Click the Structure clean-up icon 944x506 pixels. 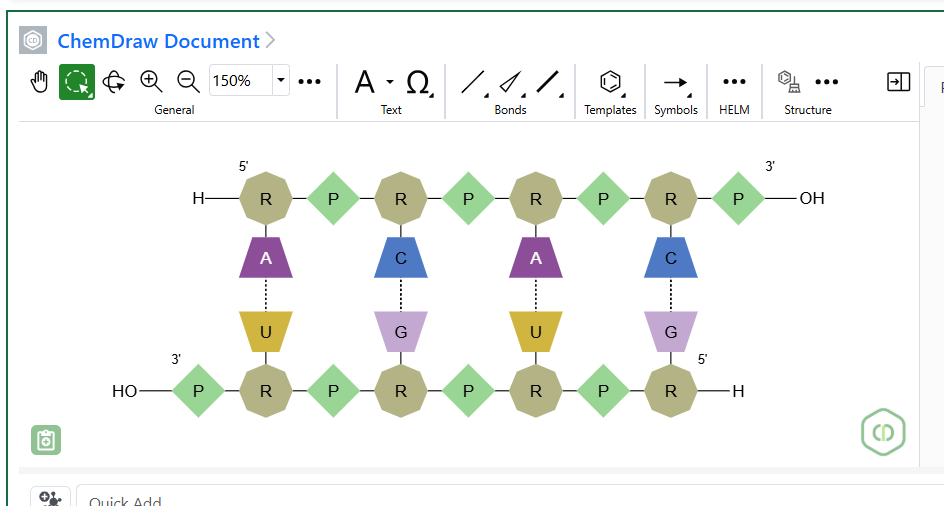(789, 82)
